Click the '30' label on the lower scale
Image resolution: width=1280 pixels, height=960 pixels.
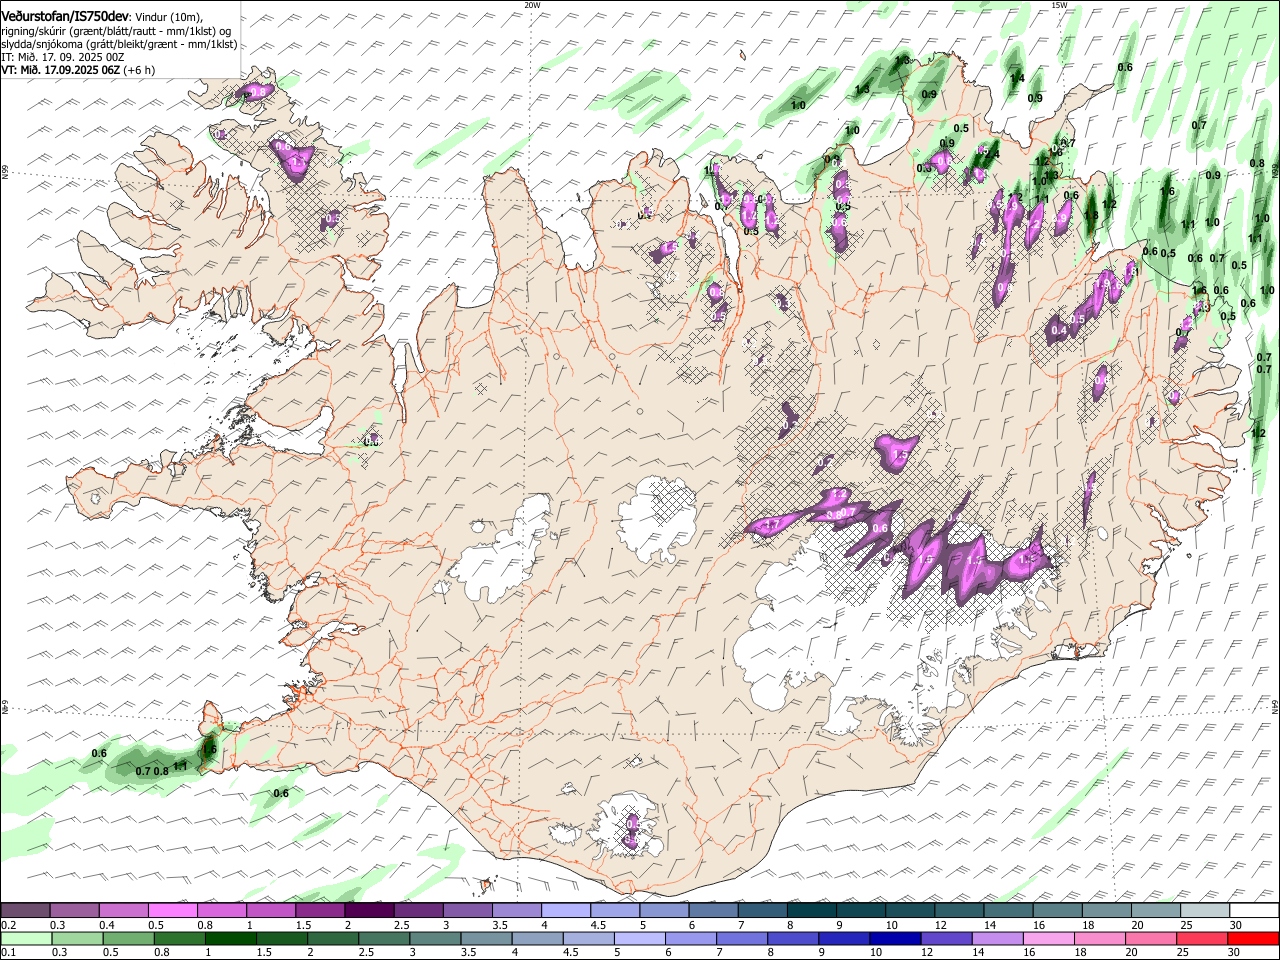point(1236,953)
